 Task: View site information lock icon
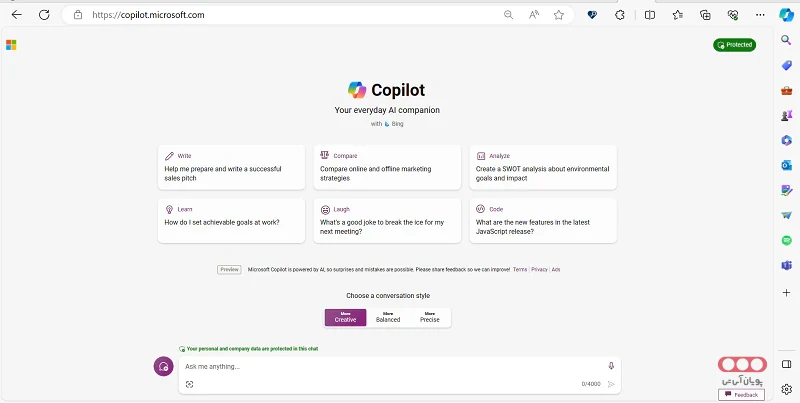(78, 15)
